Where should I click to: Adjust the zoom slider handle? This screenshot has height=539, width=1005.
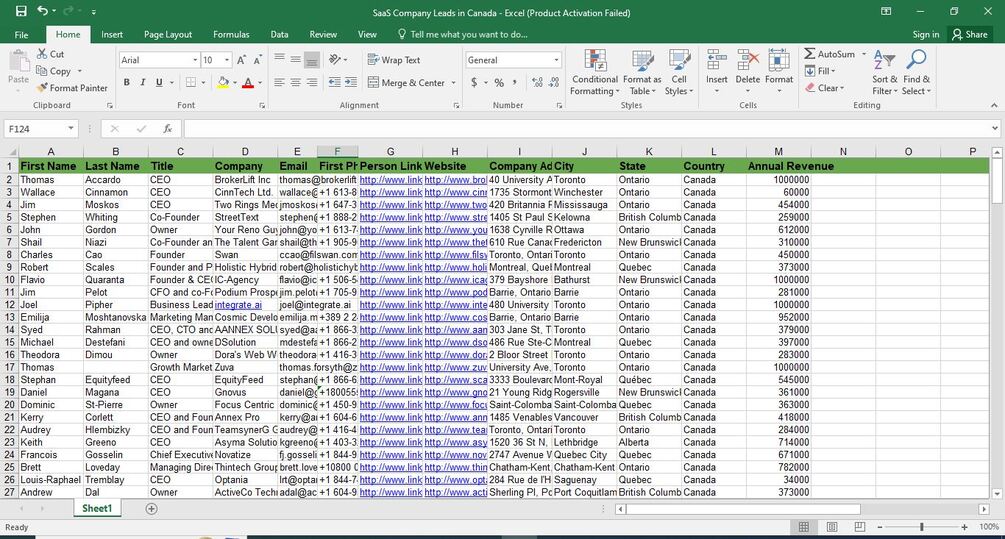[922, 527]
